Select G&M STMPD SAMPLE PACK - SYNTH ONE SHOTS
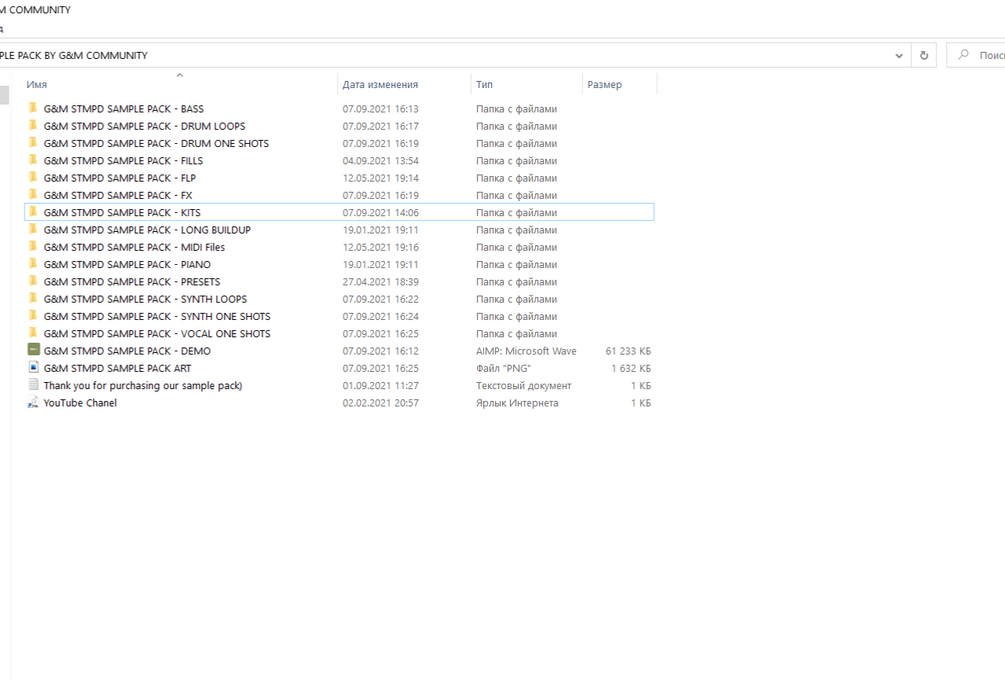Screen dimensions: 1005x680 pyautogui.click(x=157, y=317)
